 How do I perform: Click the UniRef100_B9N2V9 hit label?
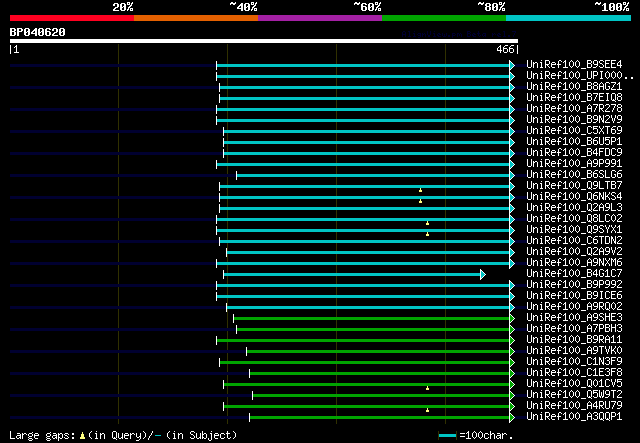(x=574, y=120)
